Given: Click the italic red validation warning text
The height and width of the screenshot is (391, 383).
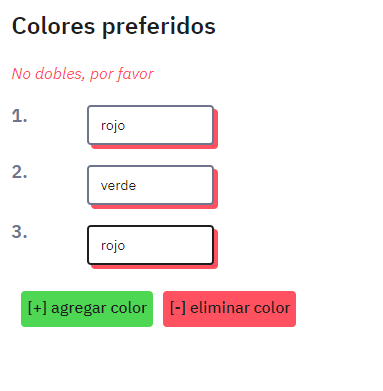Looking at the screenshot, I should pos(83,74).
